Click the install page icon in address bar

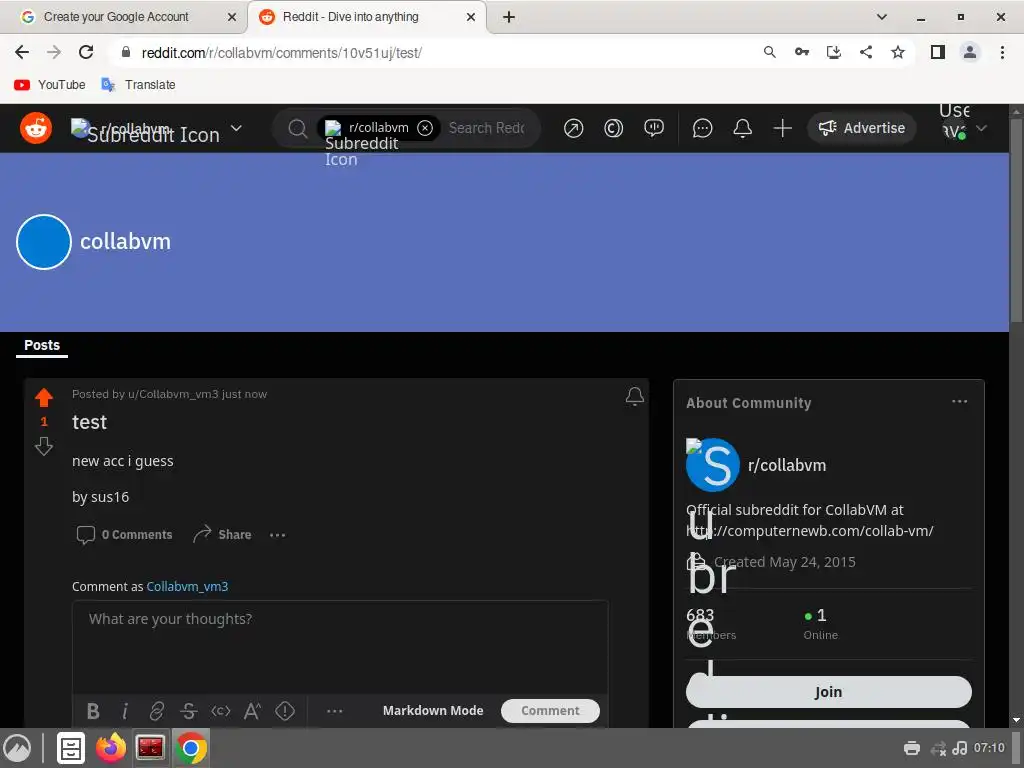(x=833, y=52)
